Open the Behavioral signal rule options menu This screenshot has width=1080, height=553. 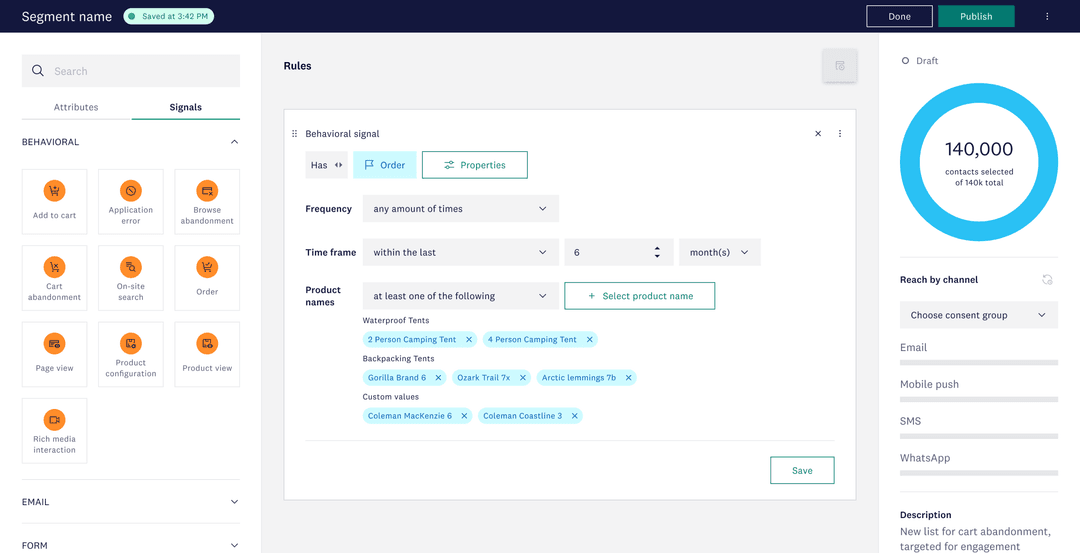click(840, 134)
